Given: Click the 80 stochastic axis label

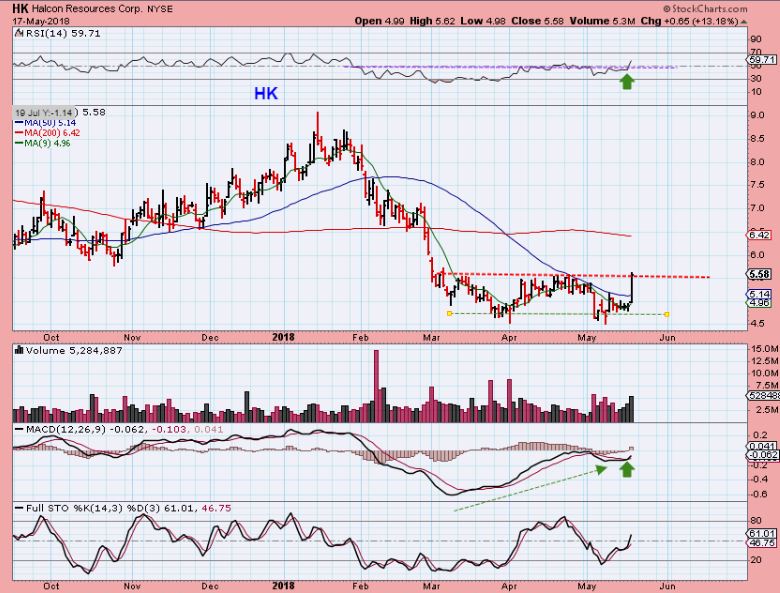Looking at the screenshot, I should pyautogui.click(x=756, y=521).
